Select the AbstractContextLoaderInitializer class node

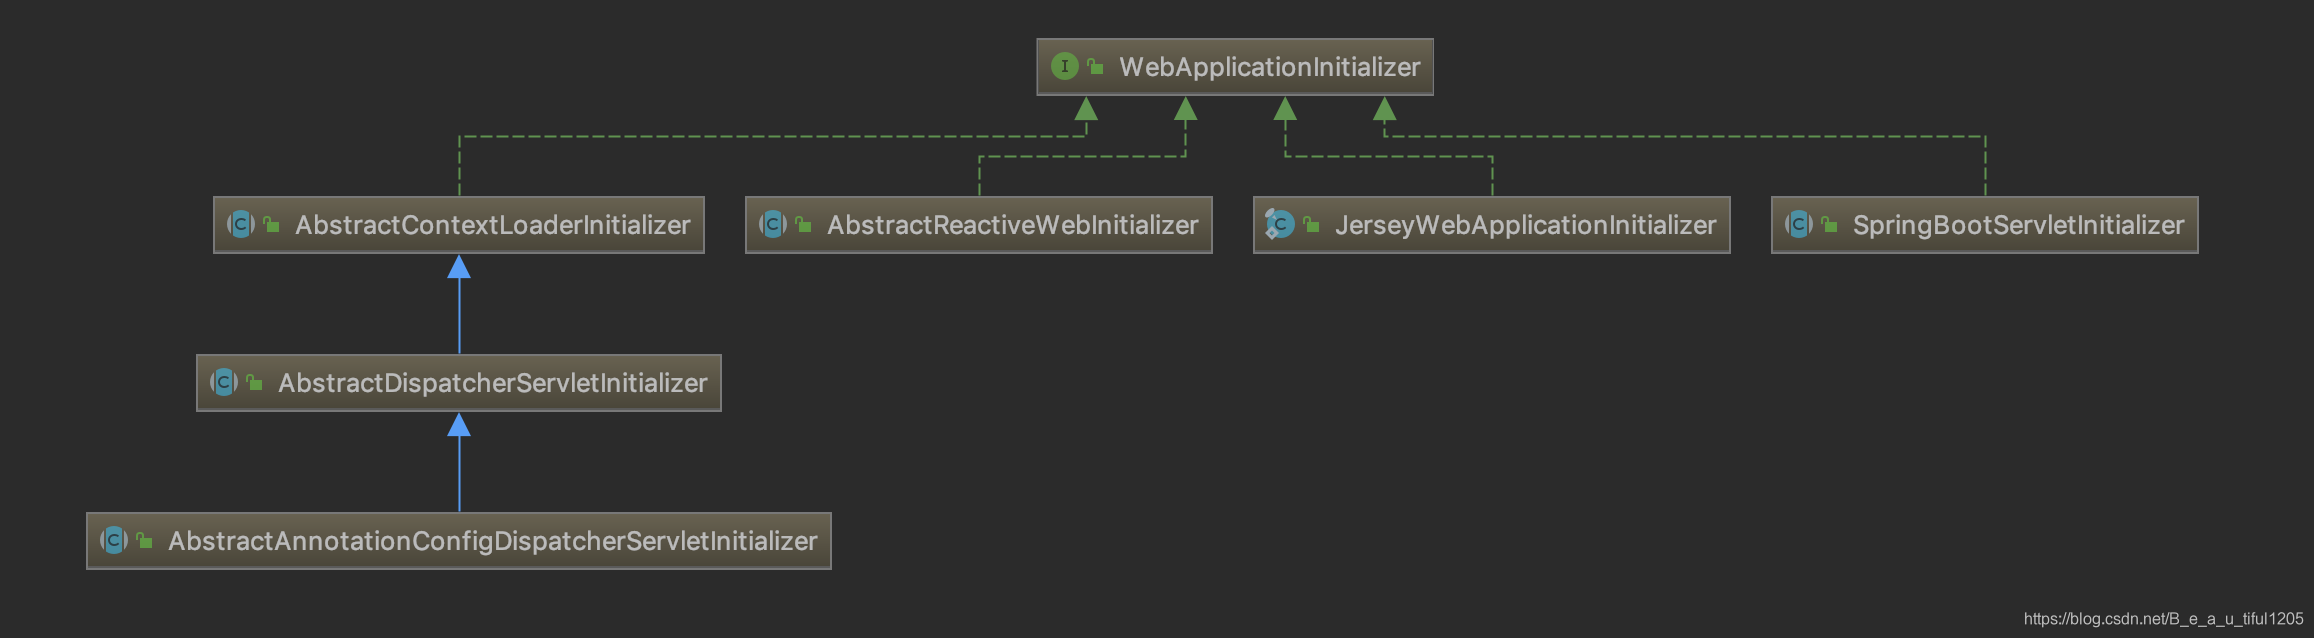tap(459, 225)
